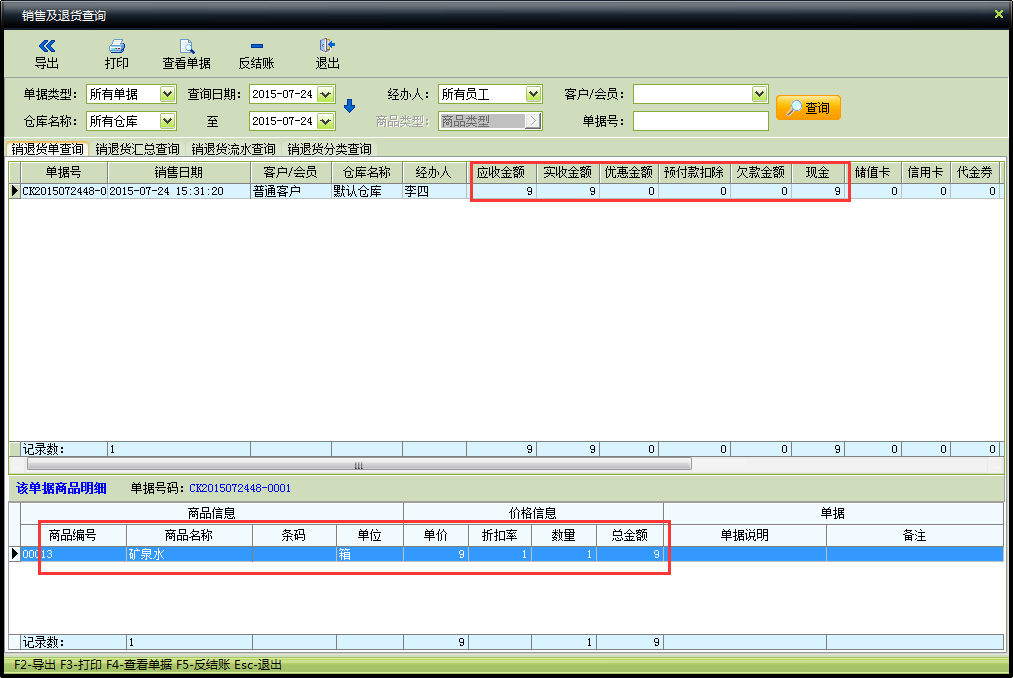Viewport: 1013px width, 678px height.
Task: Click the 退出 exit icon
Action: click(327, 46)
